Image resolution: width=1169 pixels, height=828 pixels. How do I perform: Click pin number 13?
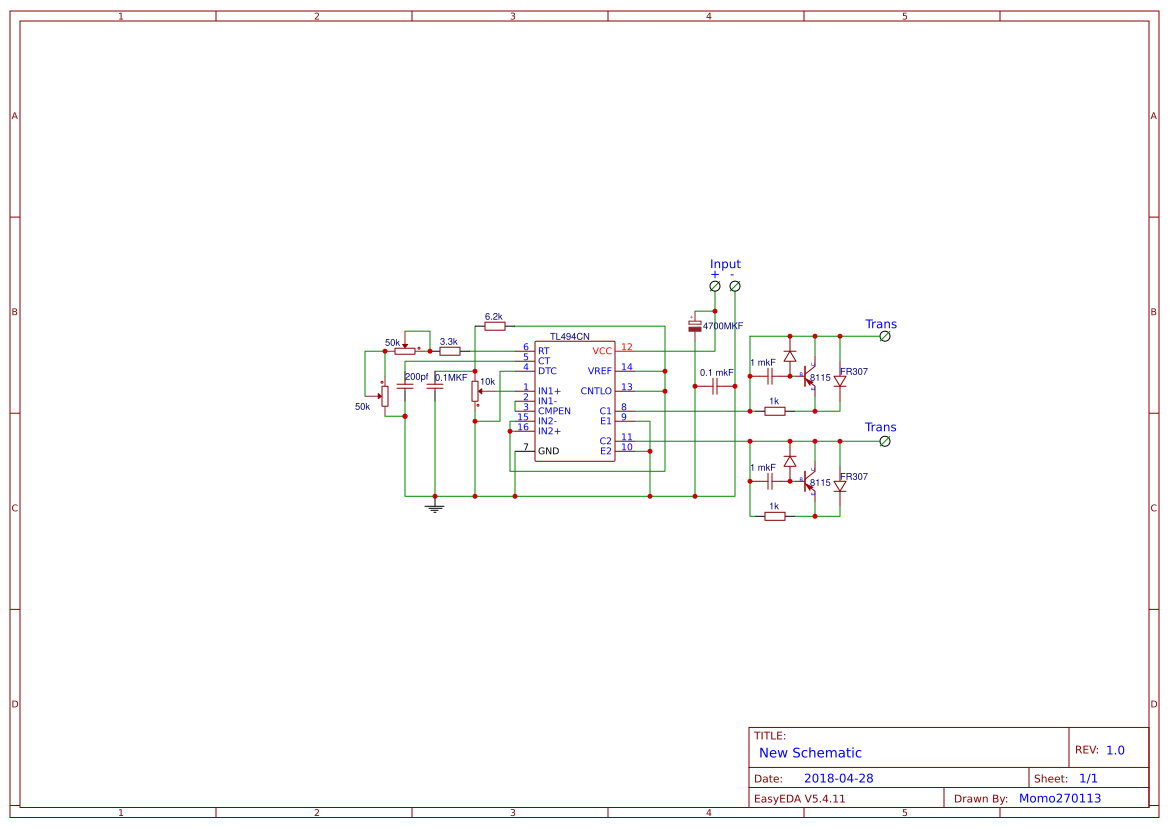626,387
